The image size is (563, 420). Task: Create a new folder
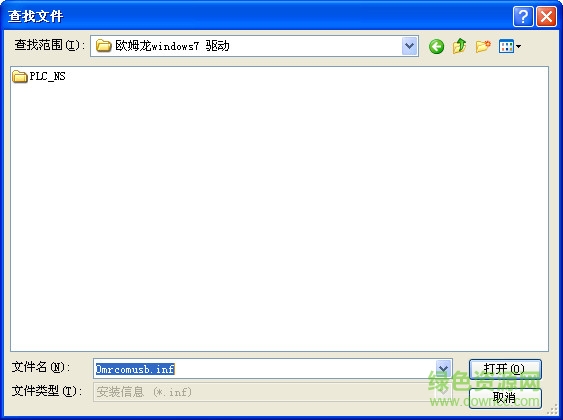483,46
